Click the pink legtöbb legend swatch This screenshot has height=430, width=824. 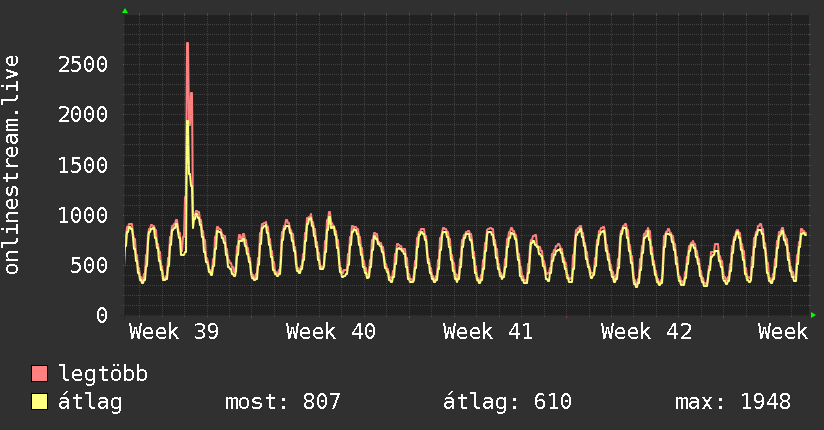(39, 373)
